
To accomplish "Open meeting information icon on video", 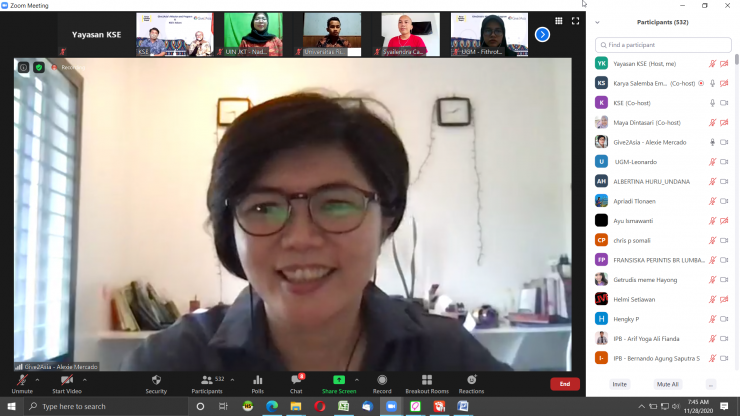I will point(24,68).
